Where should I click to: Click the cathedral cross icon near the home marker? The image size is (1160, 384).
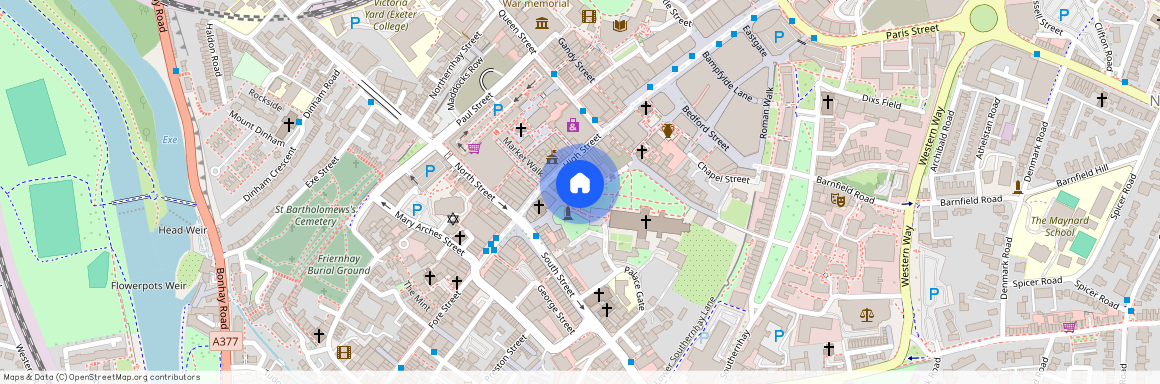pyautogui.click(x=645, y=220)
